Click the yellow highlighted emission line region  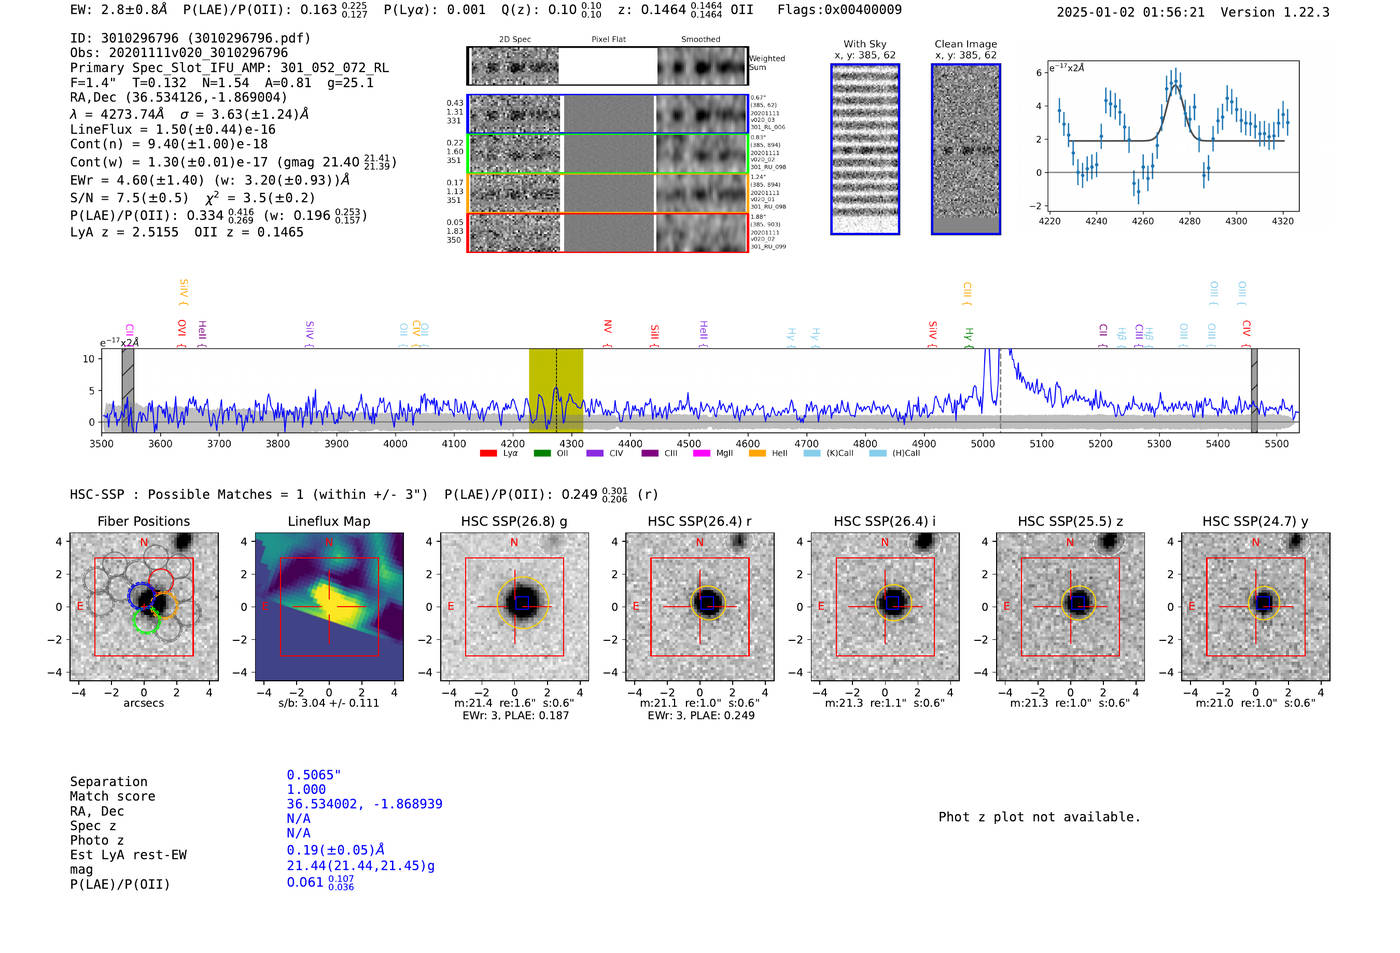tap(556, 390)
